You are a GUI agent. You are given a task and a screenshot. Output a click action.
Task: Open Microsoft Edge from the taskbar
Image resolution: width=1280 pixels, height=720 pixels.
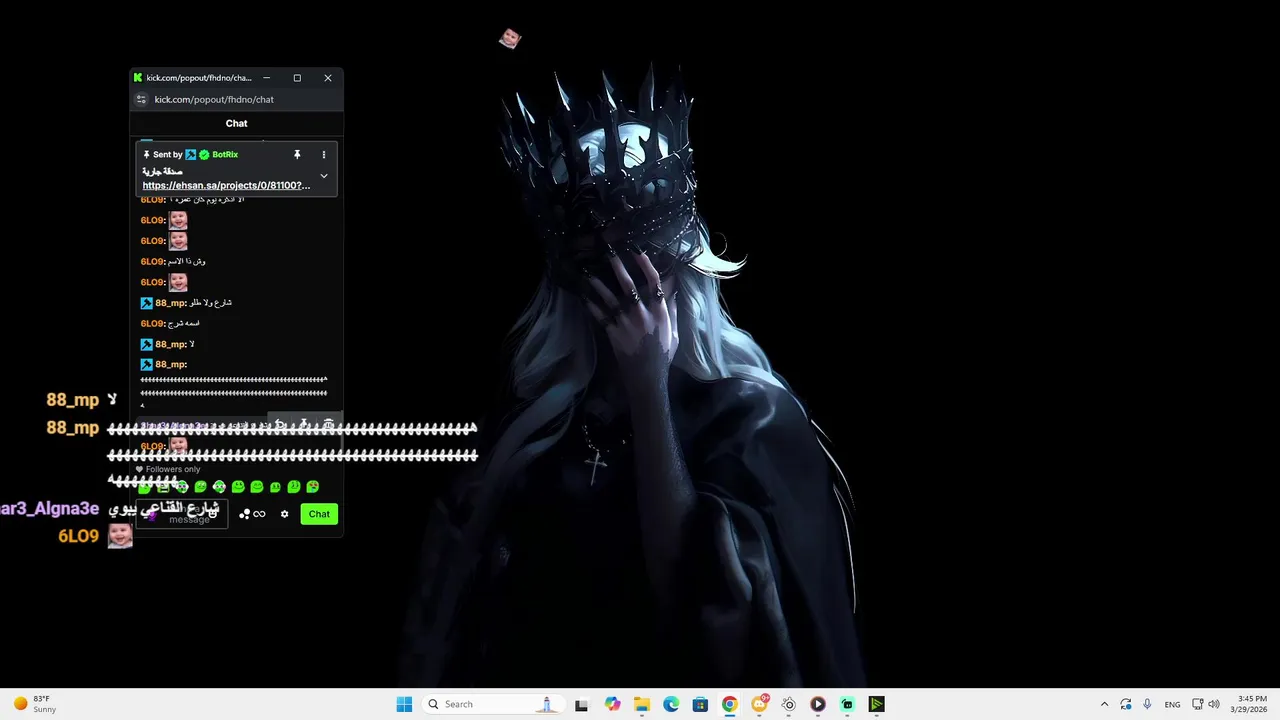coord(671,704)
